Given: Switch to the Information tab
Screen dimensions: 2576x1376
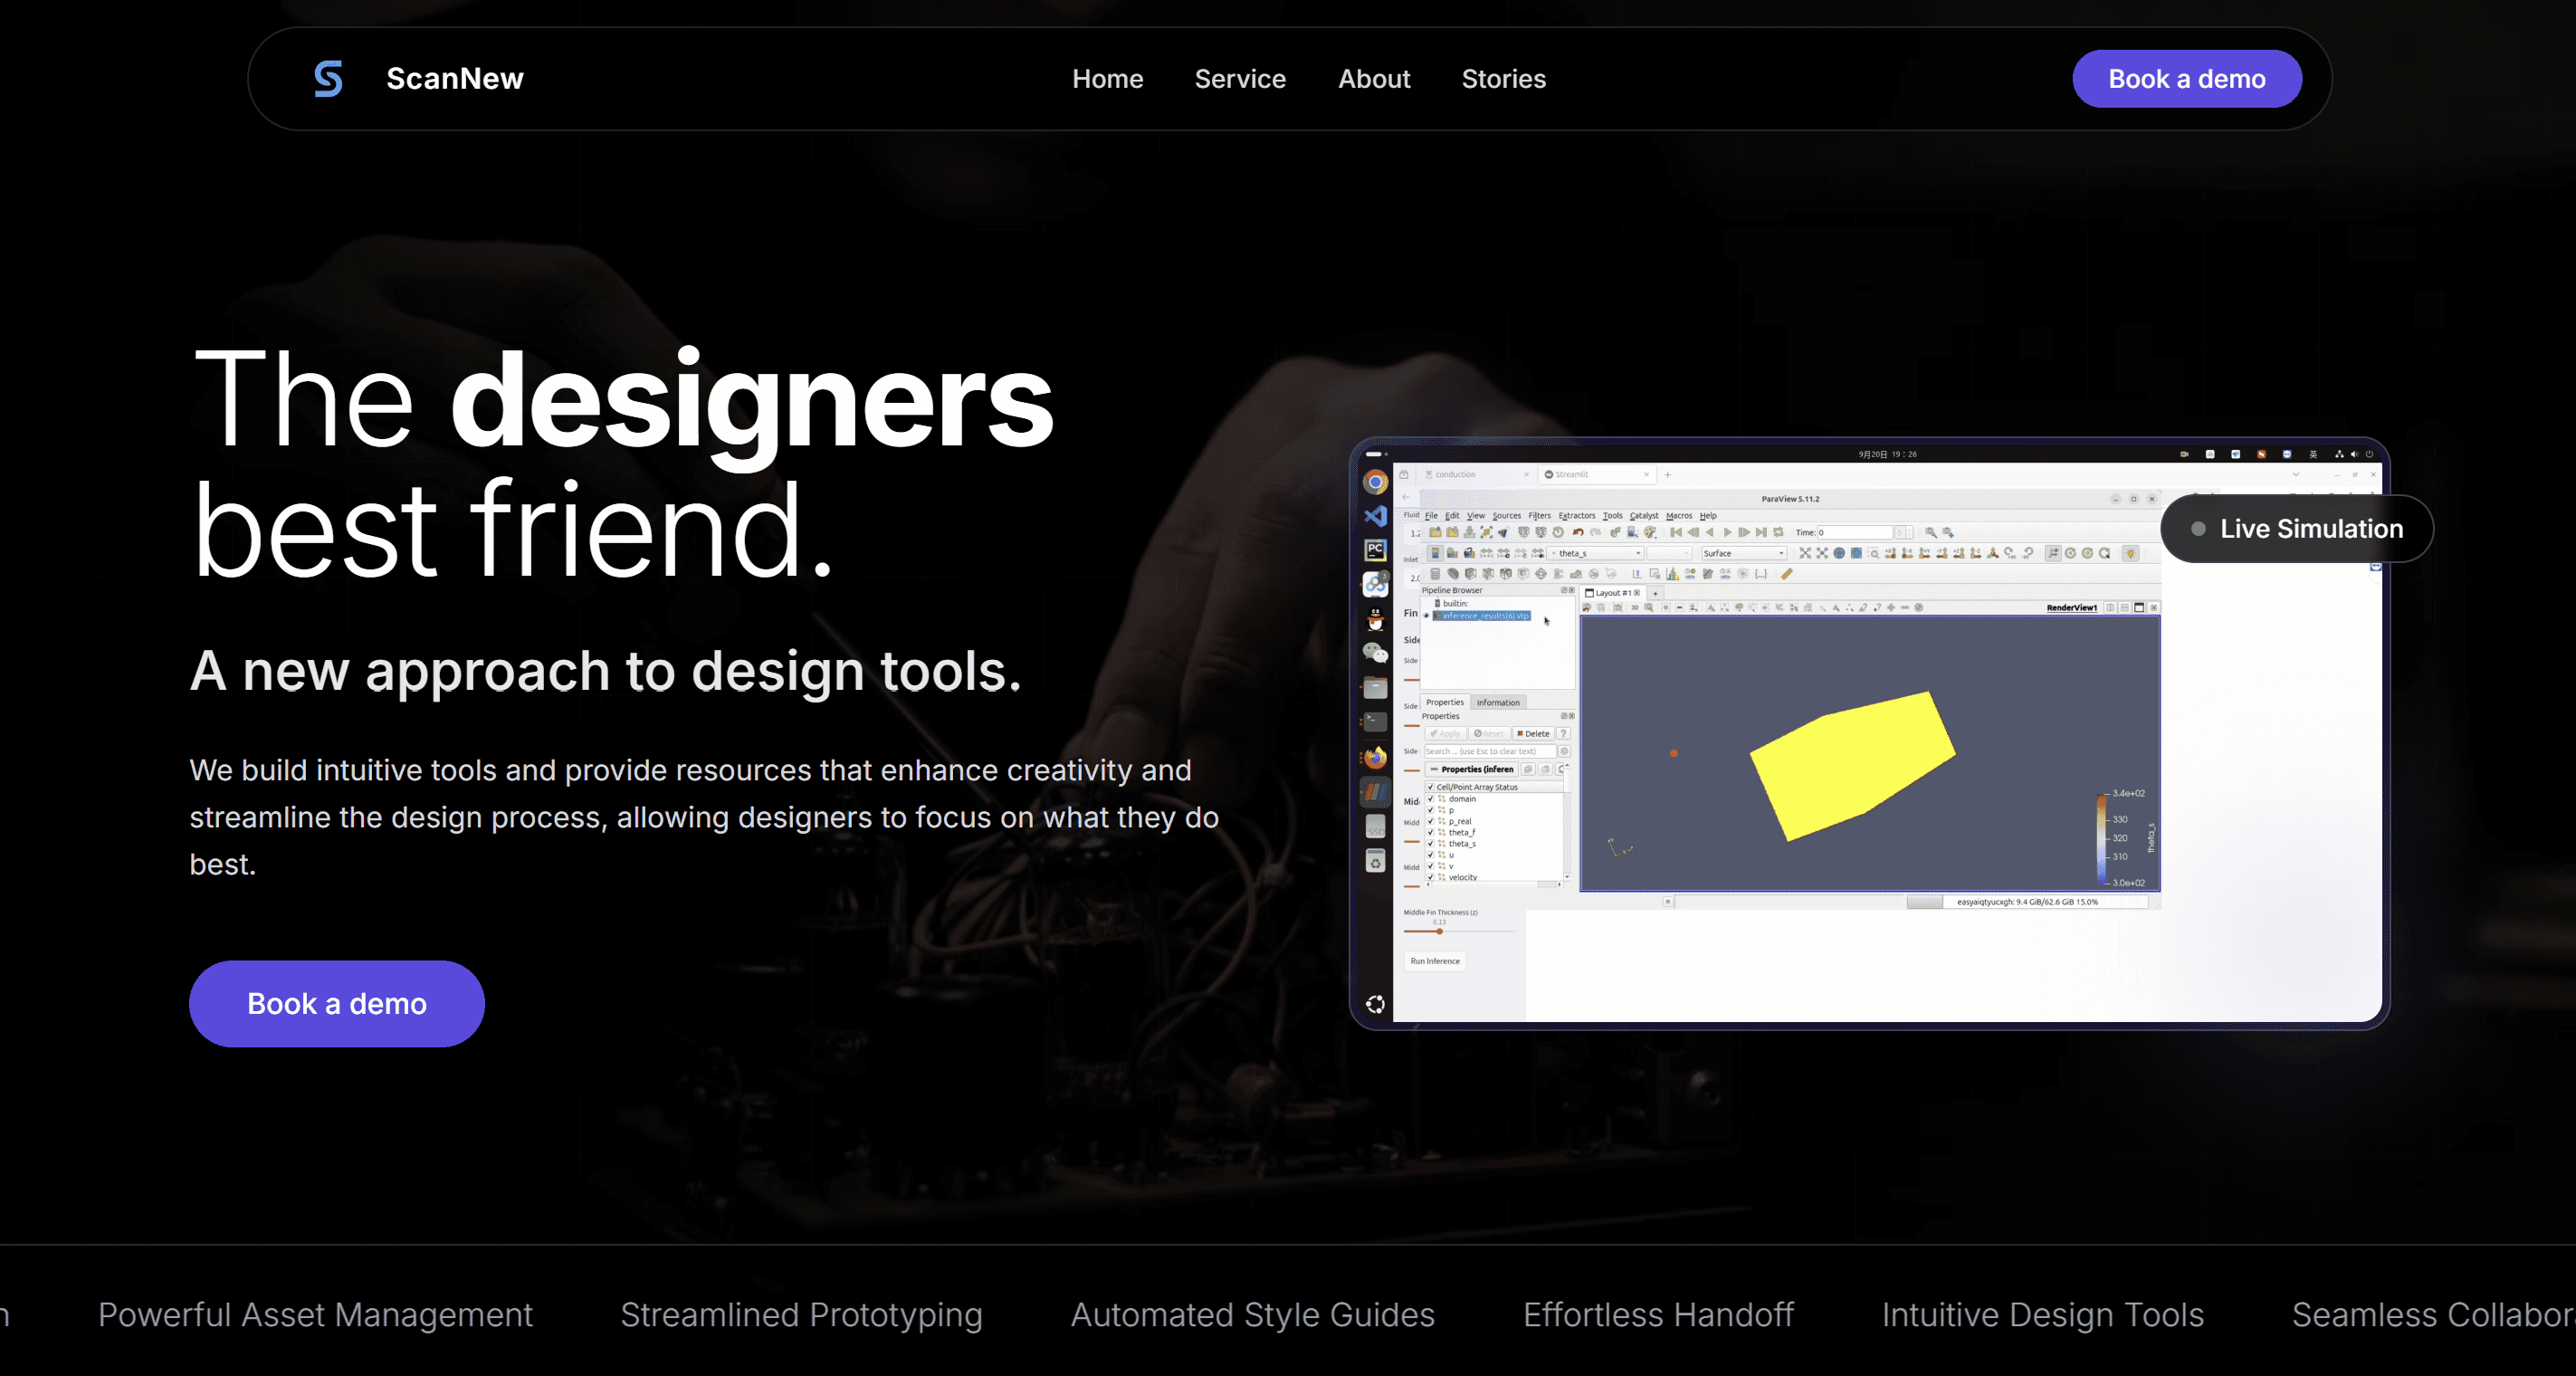Looking at the screenshot, I should (x=1497, y=702).
